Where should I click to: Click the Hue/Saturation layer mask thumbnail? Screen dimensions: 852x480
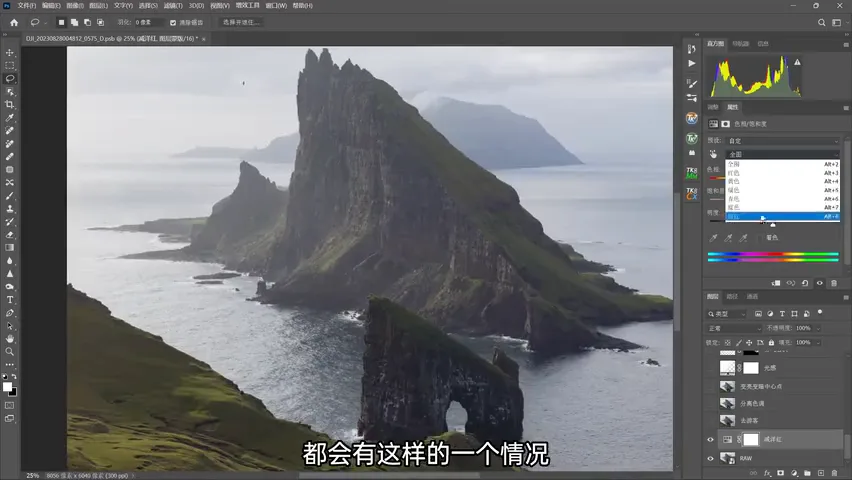pyautogui.click(x=750, y=439)
